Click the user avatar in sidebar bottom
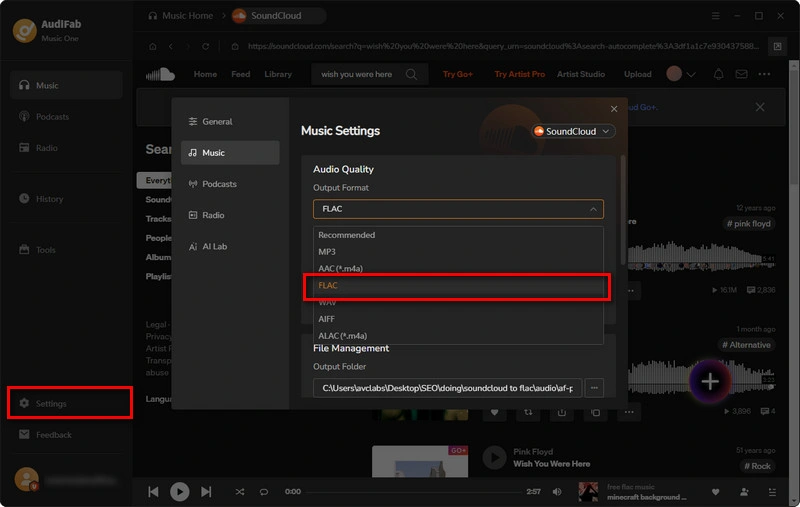 (x=26, y=479)
